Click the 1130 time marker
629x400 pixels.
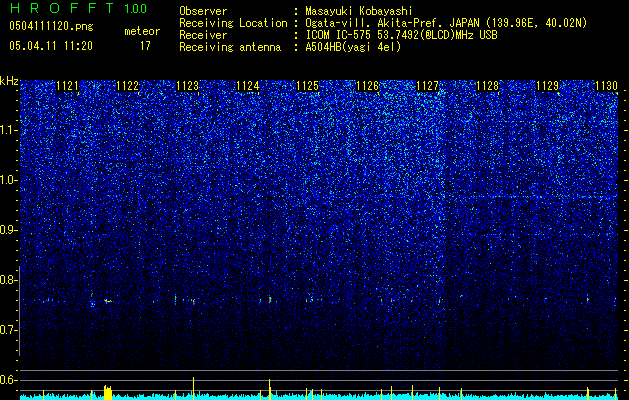tap(607, 86)
